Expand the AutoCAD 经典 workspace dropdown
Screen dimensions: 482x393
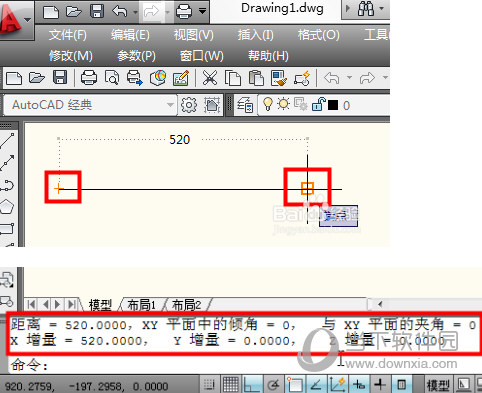(x=170, y=105)
